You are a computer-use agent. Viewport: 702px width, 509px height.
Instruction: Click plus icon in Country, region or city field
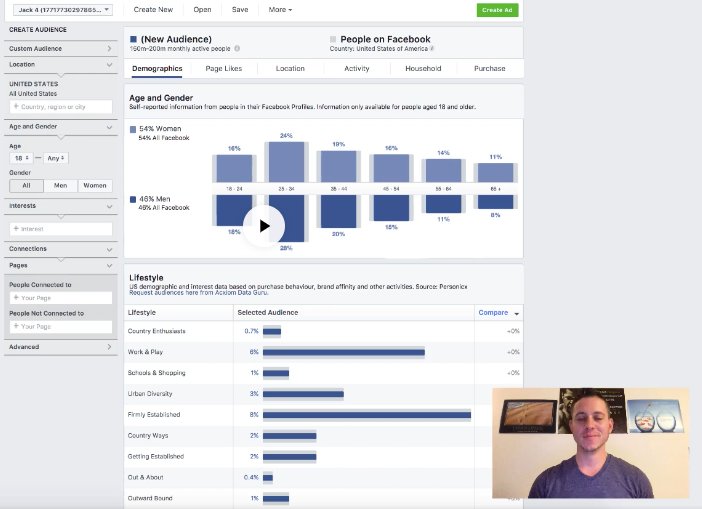[16, 107]
